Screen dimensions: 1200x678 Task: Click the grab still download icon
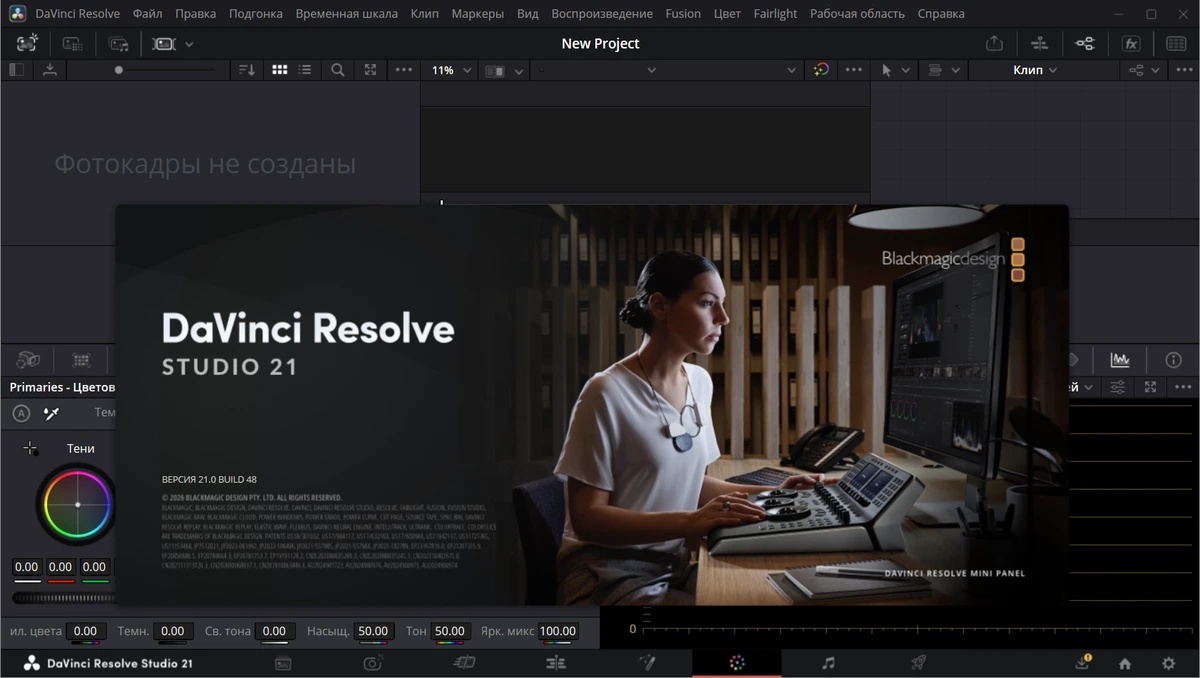coord(50,70)
